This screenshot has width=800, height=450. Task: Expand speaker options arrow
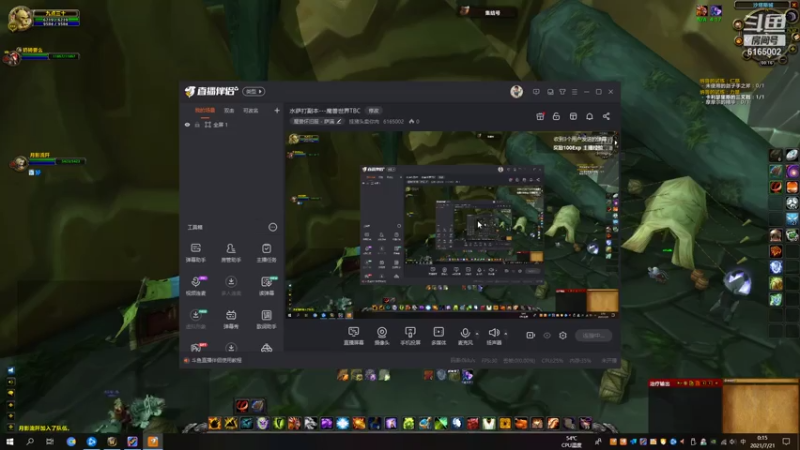tap(506, 334)
